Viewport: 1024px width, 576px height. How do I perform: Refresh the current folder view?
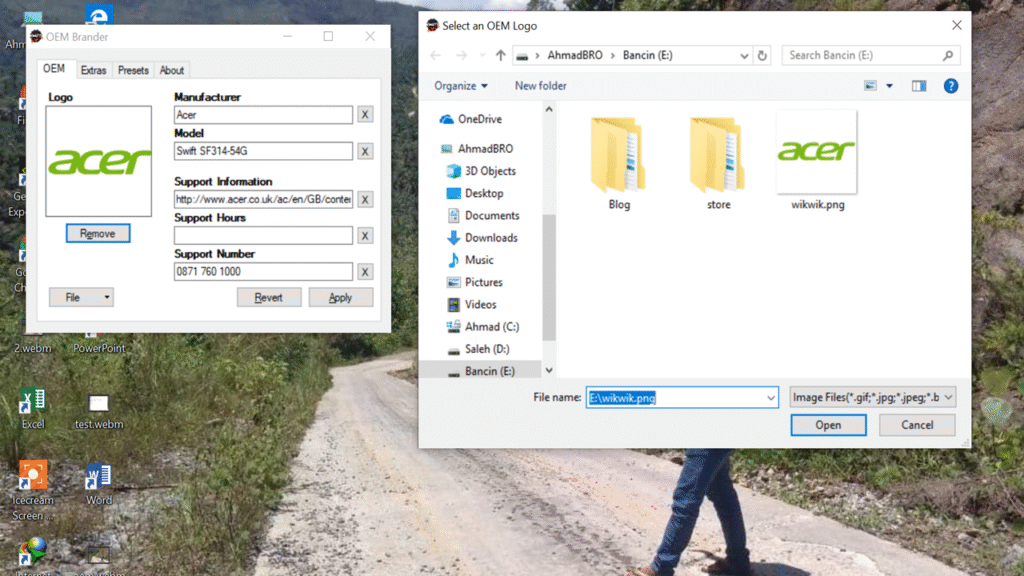[x=763, y=55]
